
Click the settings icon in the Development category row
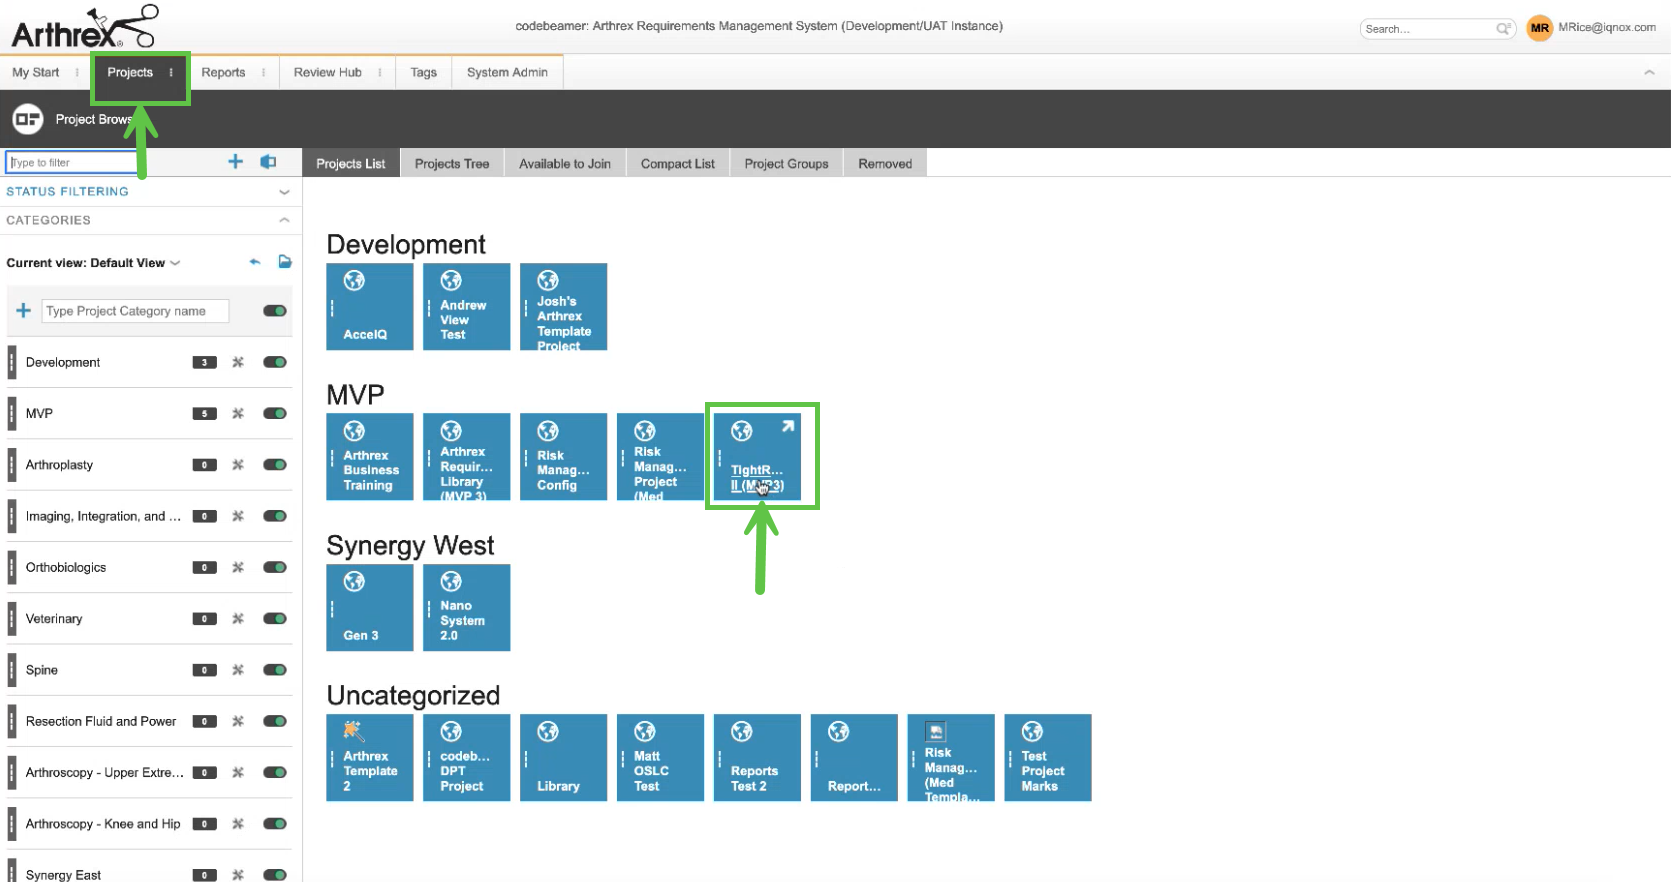238,362
